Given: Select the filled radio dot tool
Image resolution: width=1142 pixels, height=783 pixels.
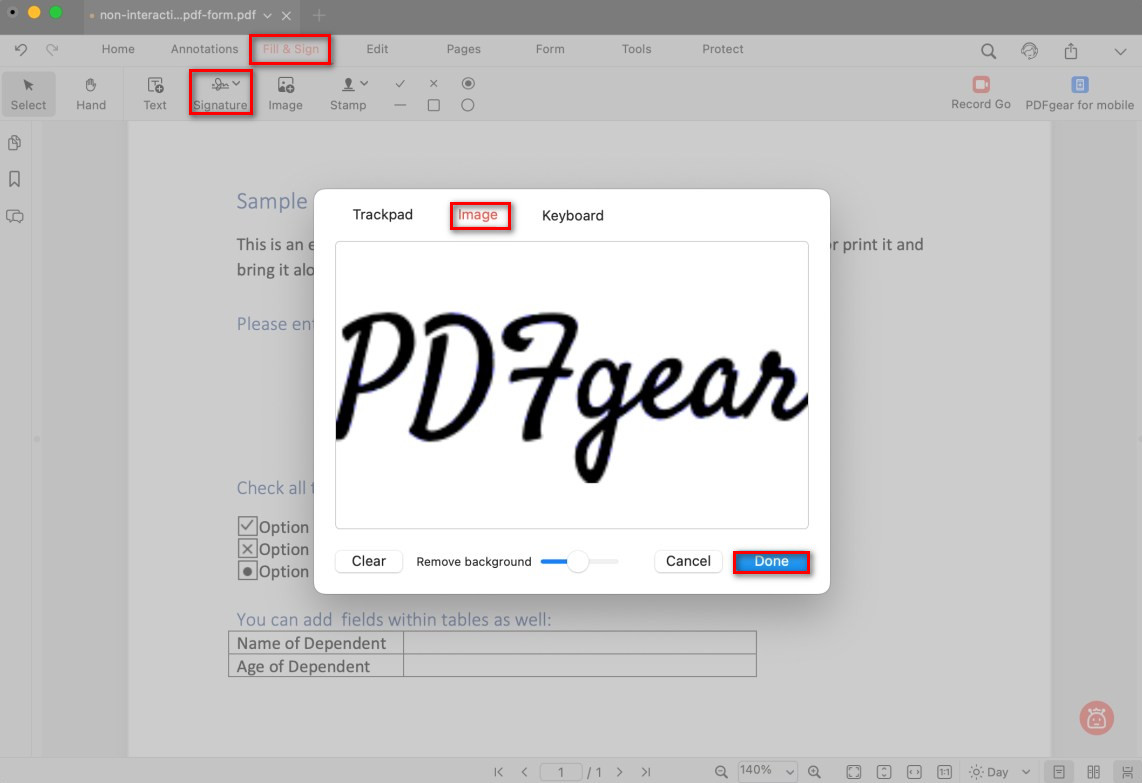Looking at the screenshot, I should click(x=468, y=84).
